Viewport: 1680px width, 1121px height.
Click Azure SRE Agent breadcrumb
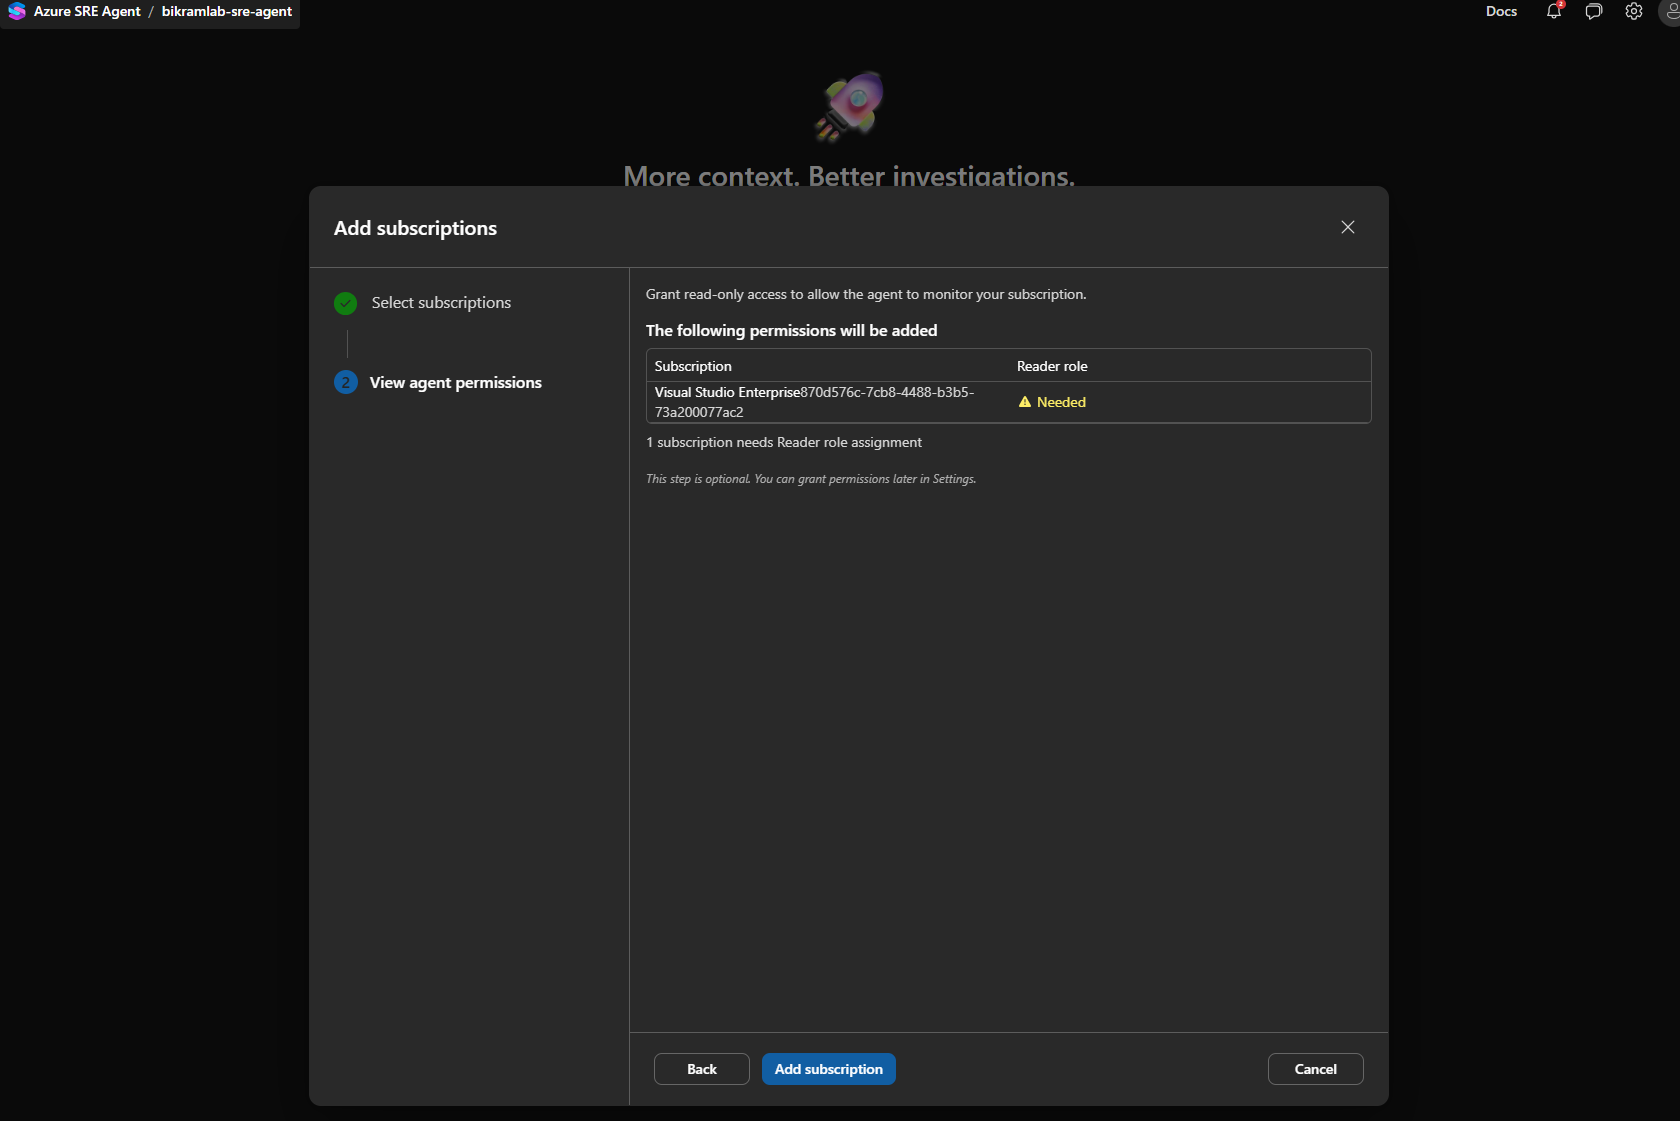tap(87, 11)
